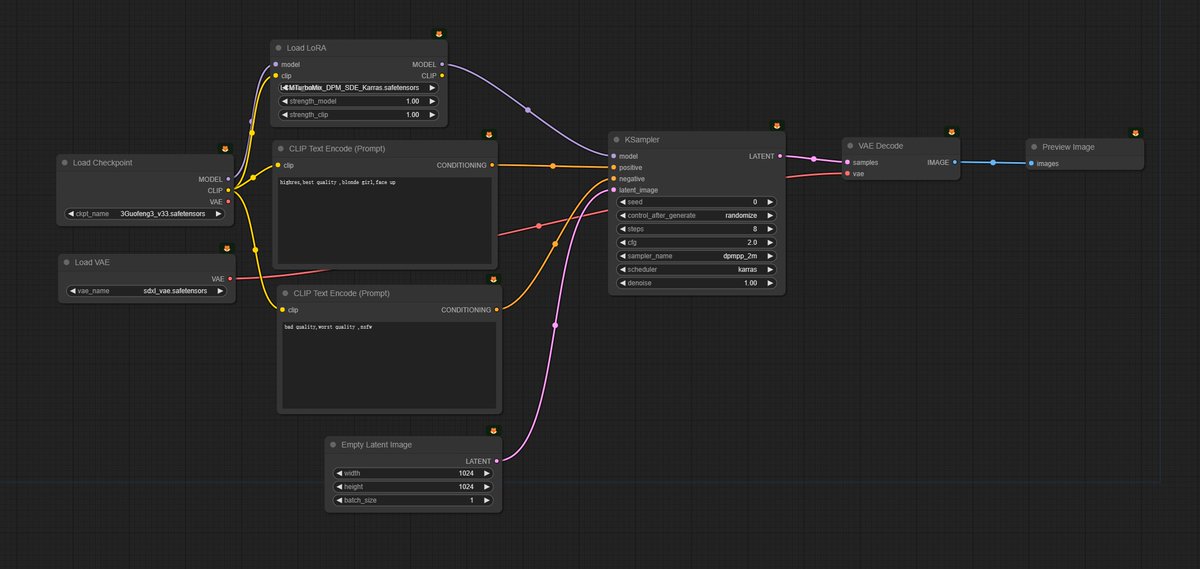This screenshot has width=1200, height=569.
Task: Open the LoRA file selector in Load LoRA
Action: pos(358,87)
